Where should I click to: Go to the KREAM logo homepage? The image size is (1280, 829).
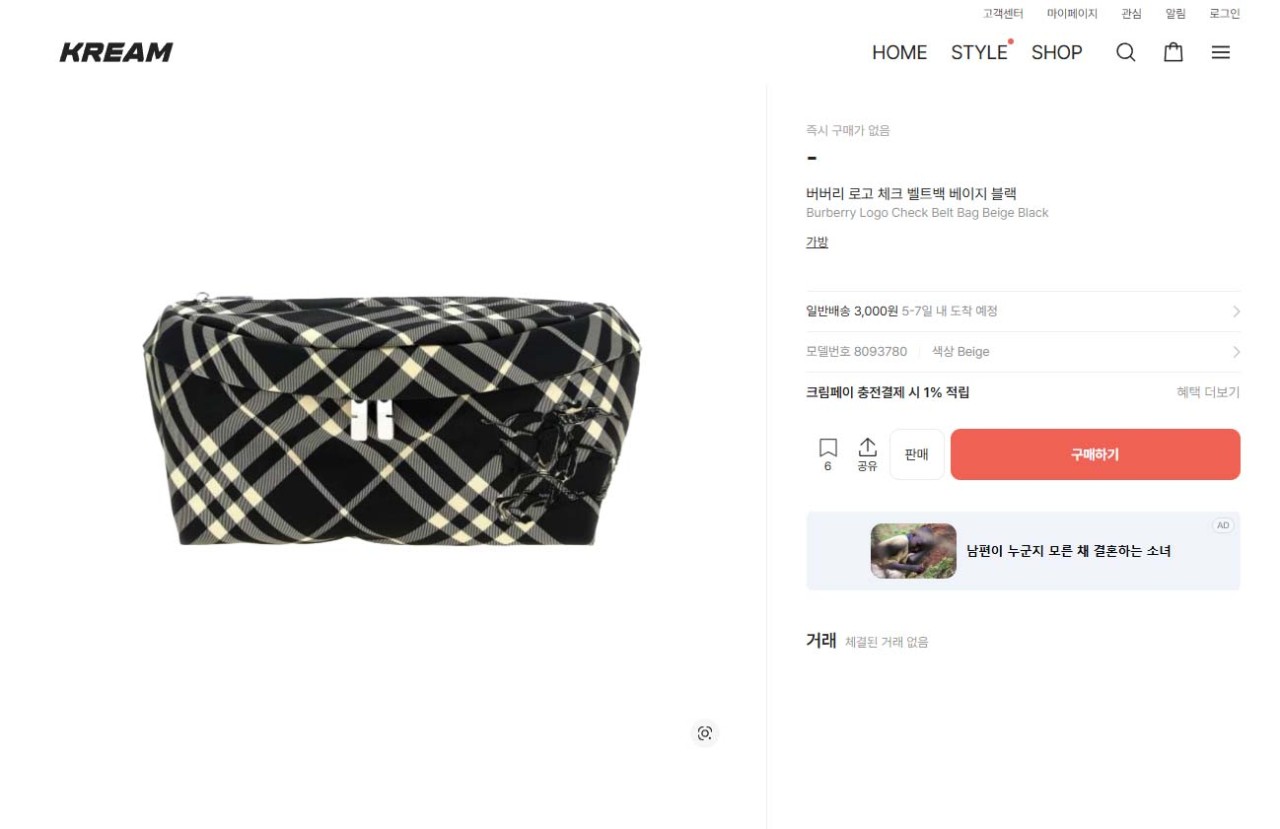(116, 52)
